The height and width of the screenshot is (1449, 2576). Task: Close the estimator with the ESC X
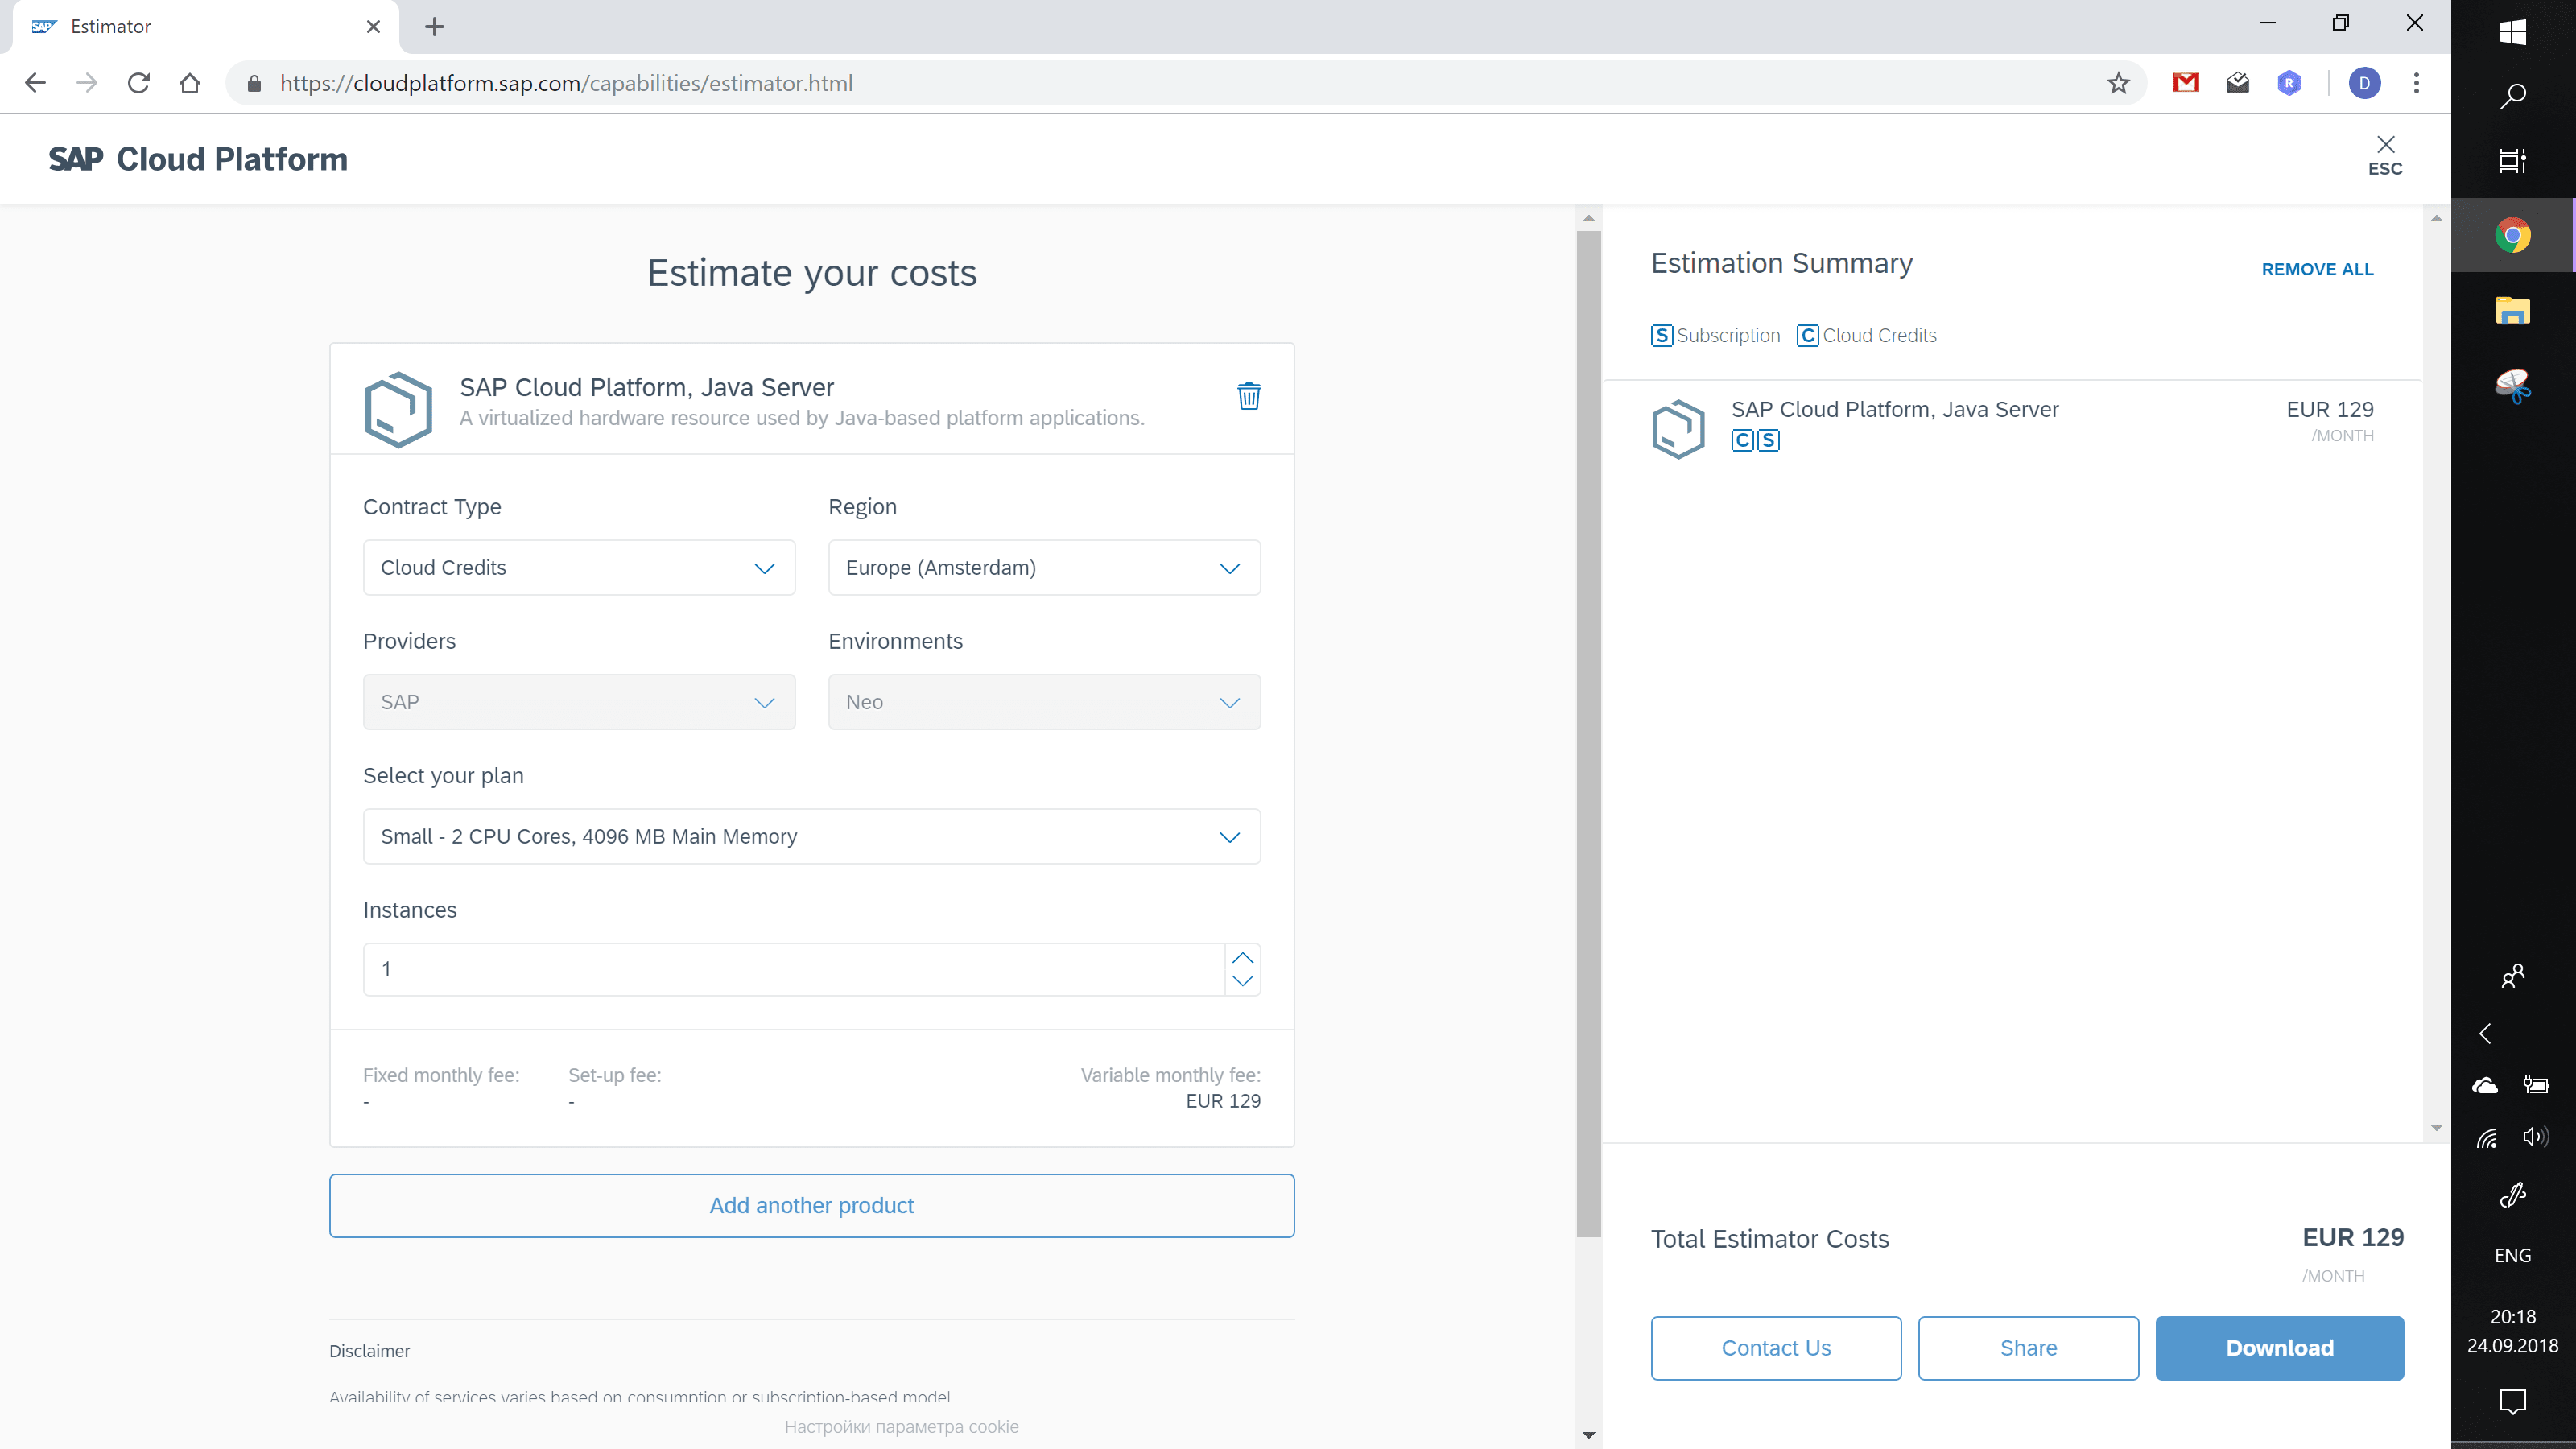click(2385, 155)
